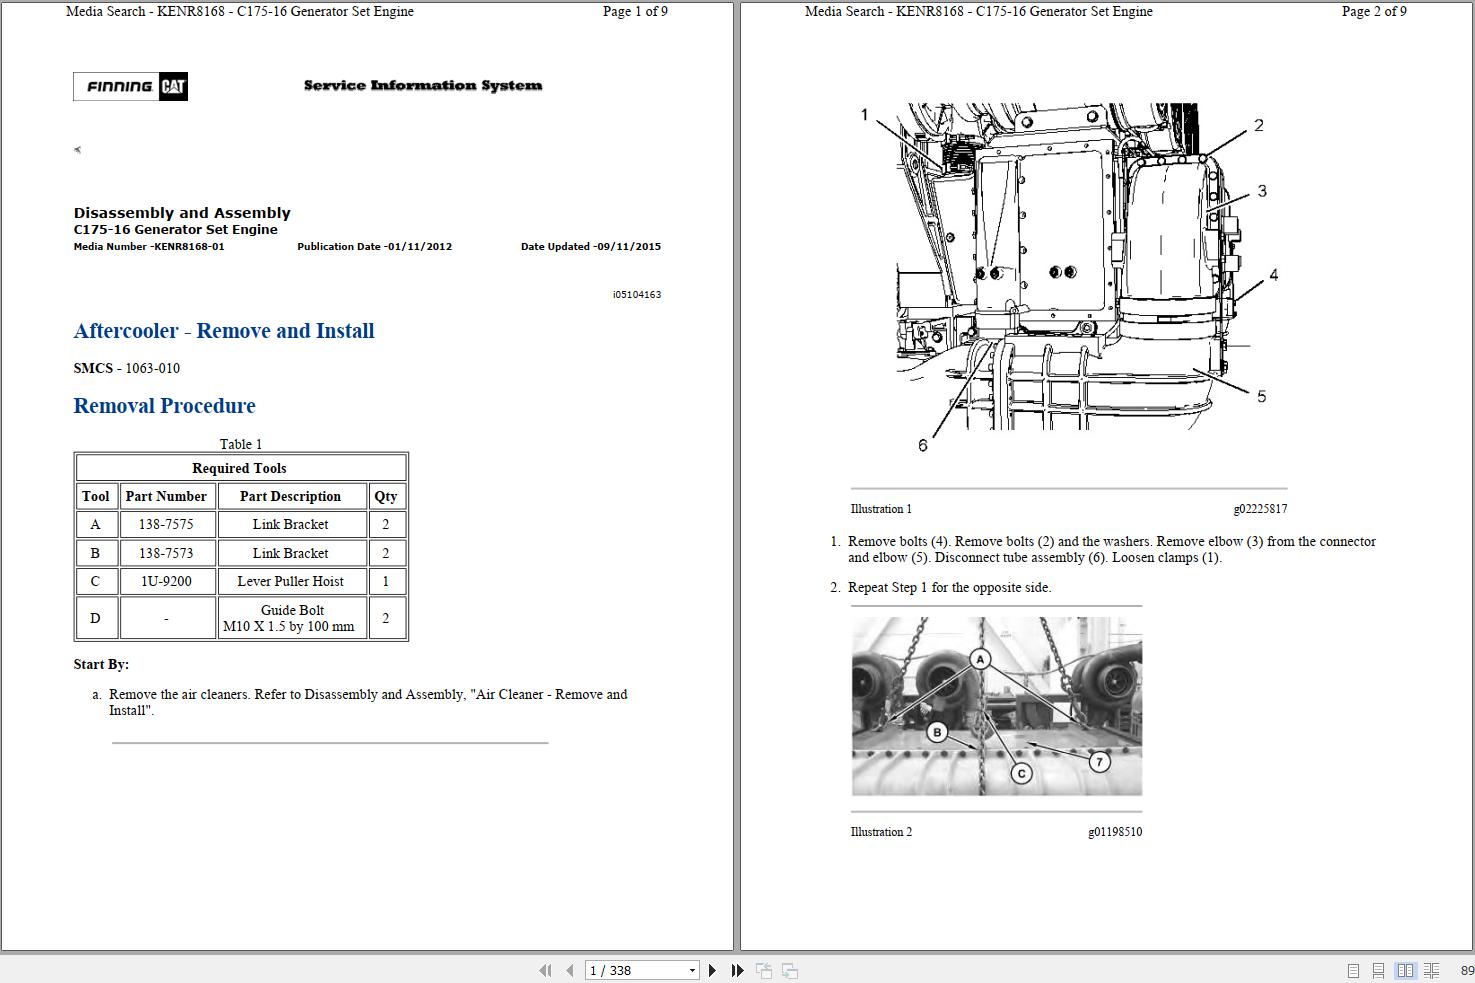
Task: Click Repeat Step 1 instruction text
Action: tap(950, 588)
